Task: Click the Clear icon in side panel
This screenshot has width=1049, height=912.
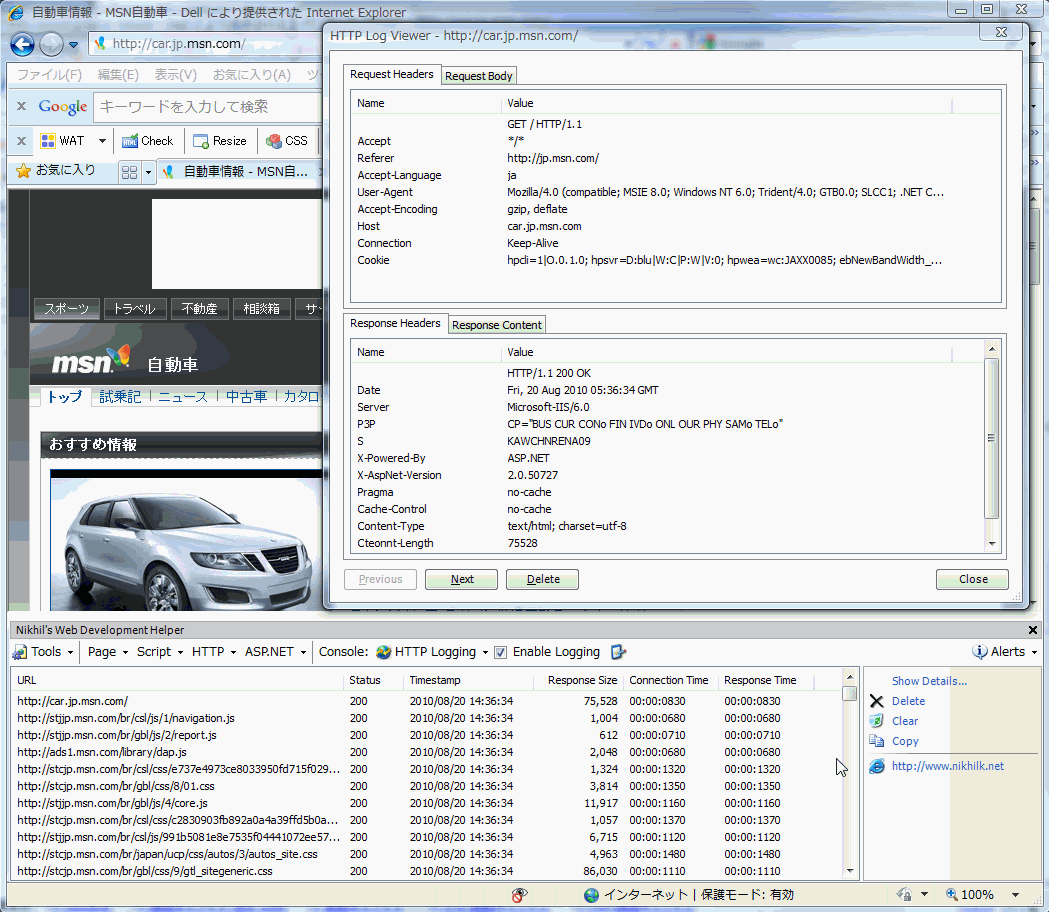Action: pos(876,721)
